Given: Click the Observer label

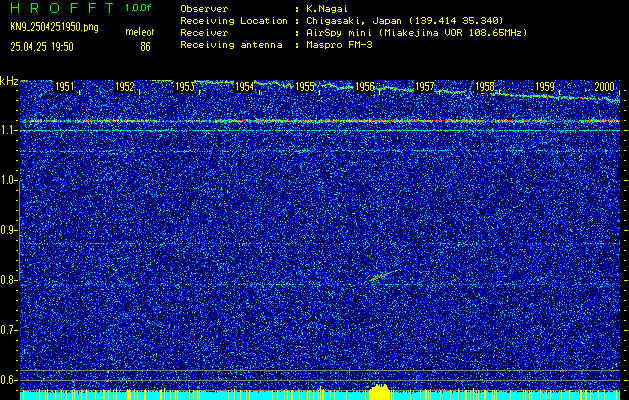Looking at the screenshot, I should pos(204,9).
